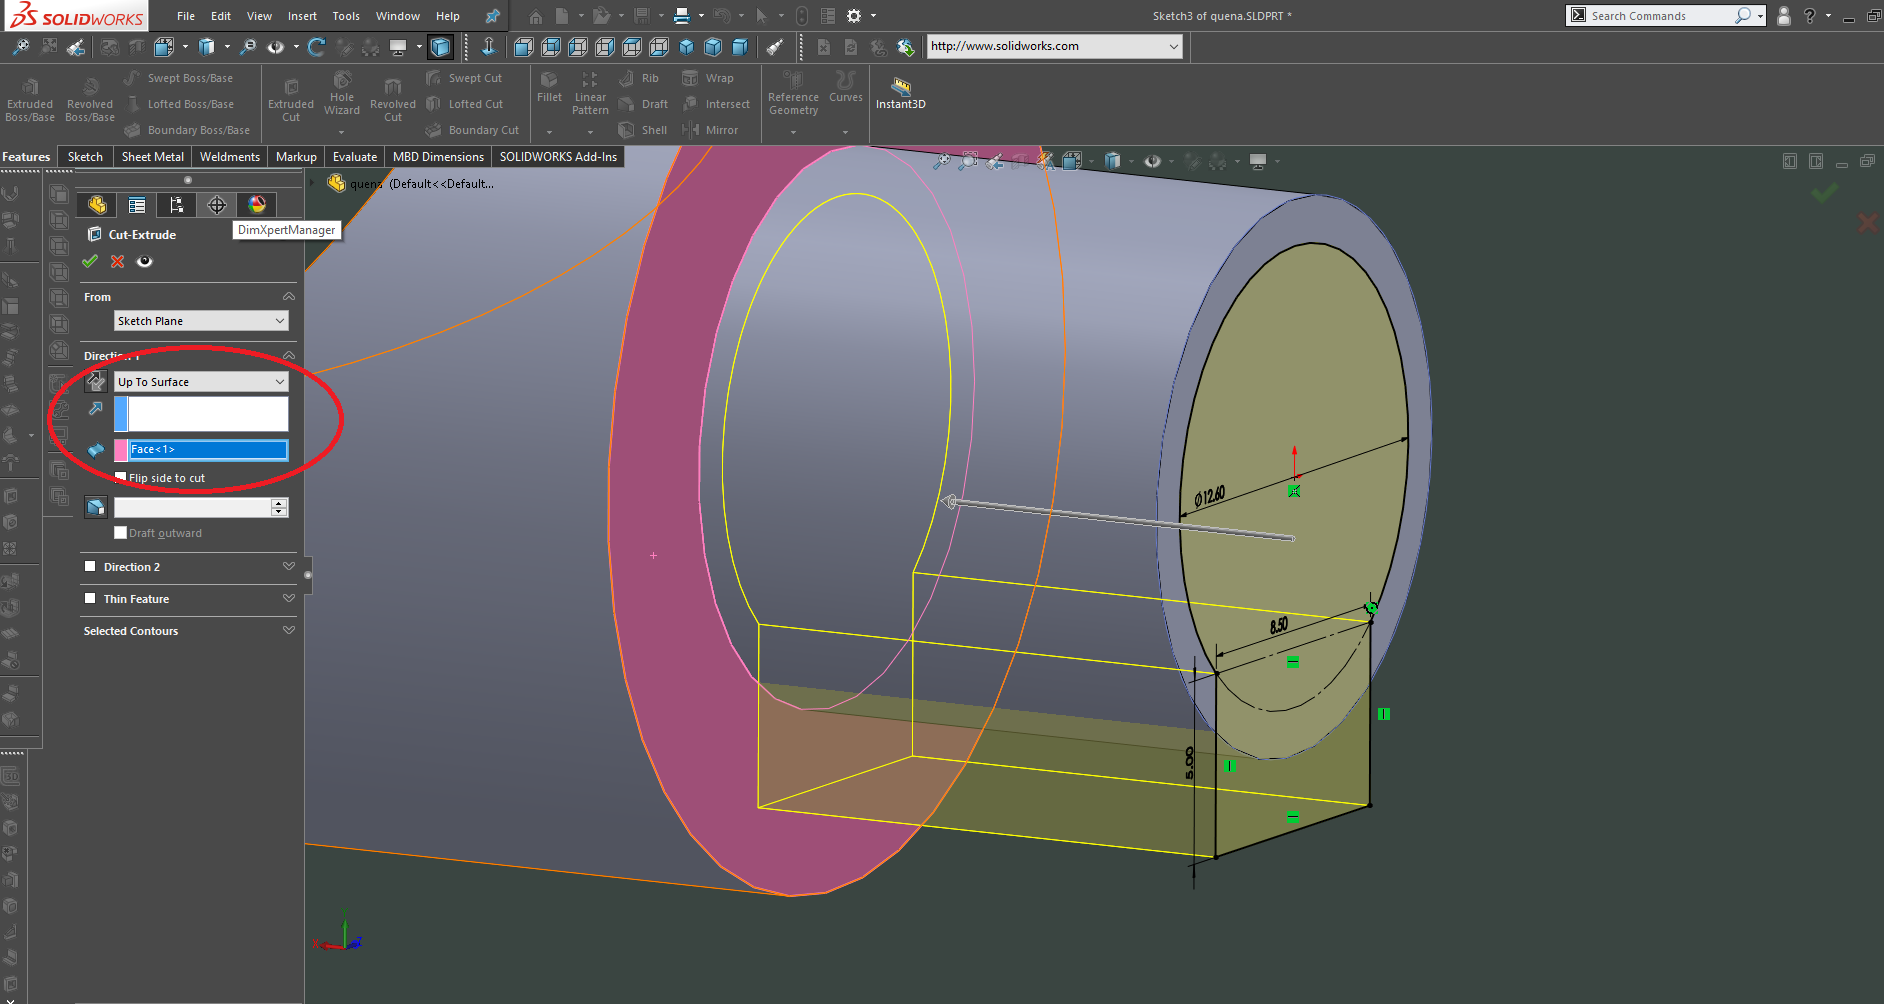The height and width of the screenshot is (1004, 1884).
Task: Open the Options gear icon
Action: click(854, 16)
